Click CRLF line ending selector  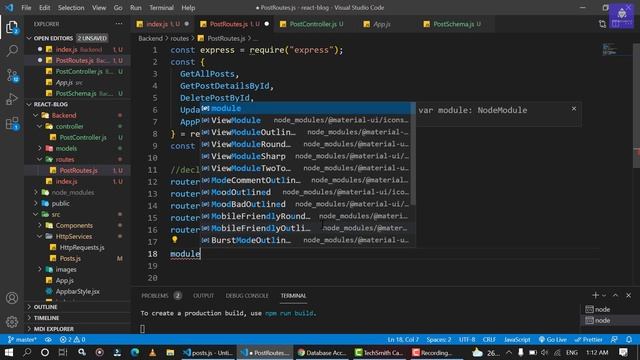point(489,340)
